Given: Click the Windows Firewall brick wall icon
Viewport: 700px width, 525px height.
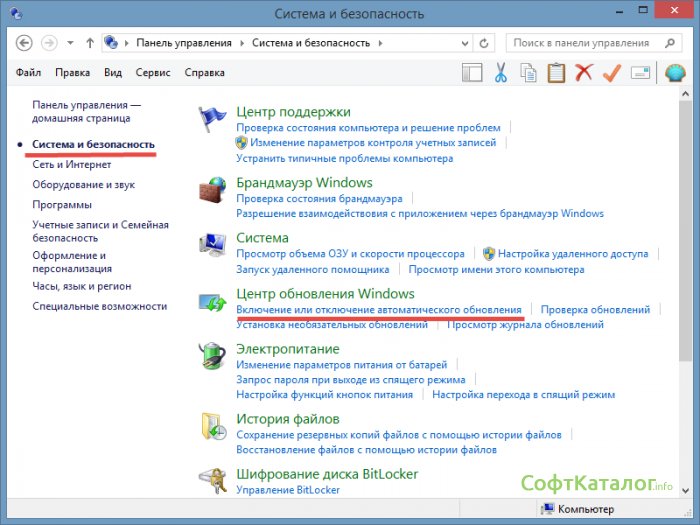Looking at the screenshot, I should (x=213, y=191).
